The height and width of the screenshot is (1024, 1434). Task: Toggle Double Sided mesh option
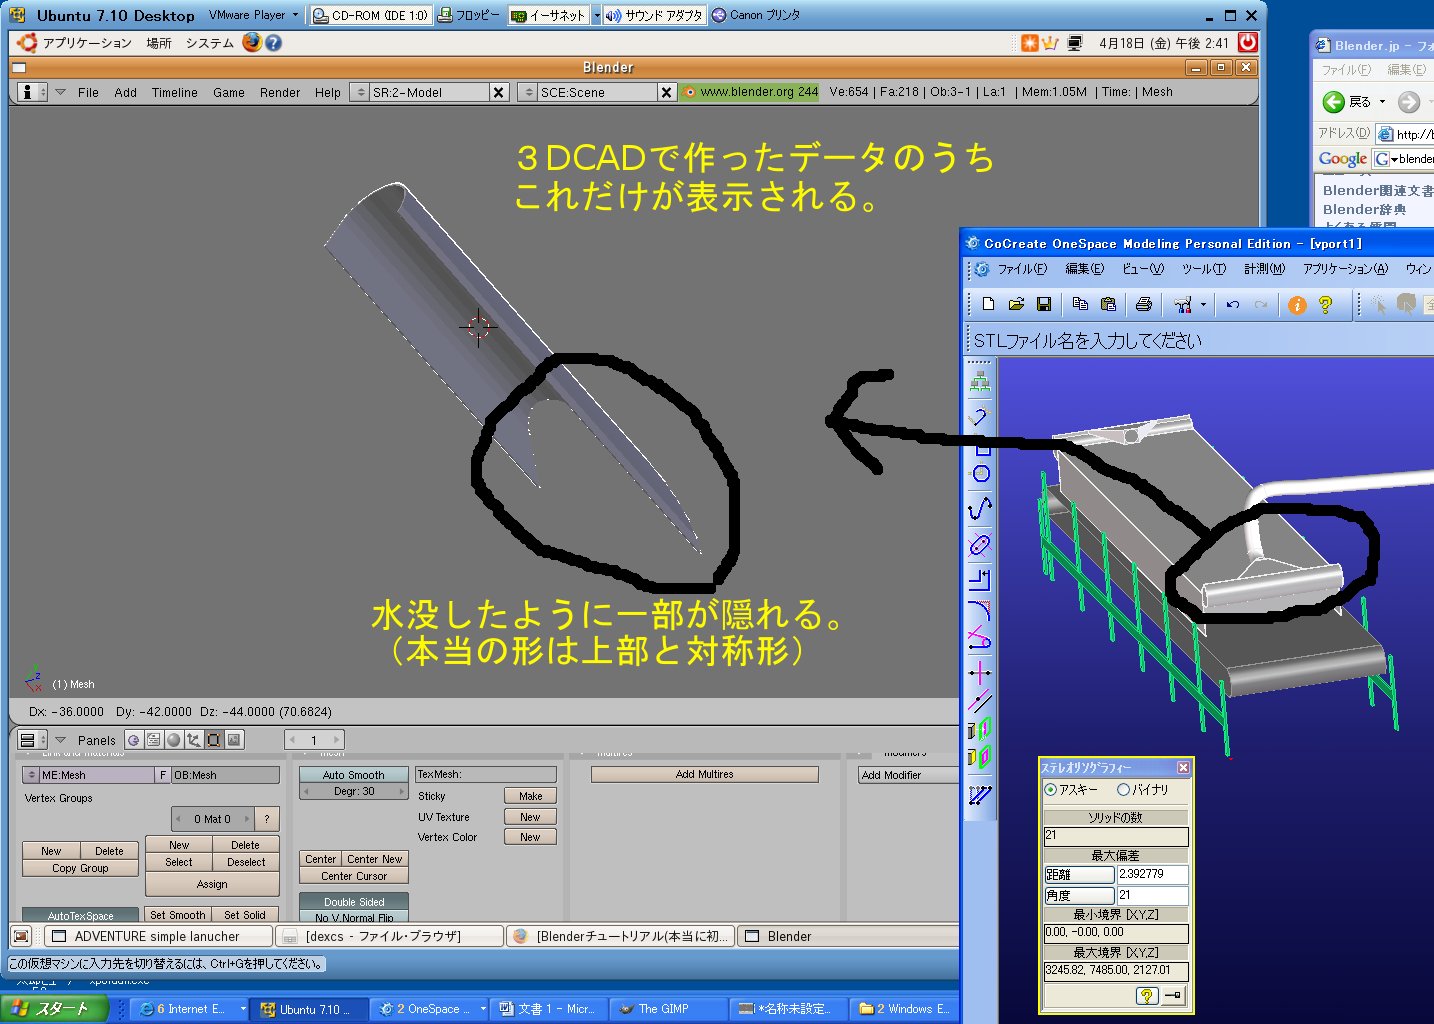[354, 901]
